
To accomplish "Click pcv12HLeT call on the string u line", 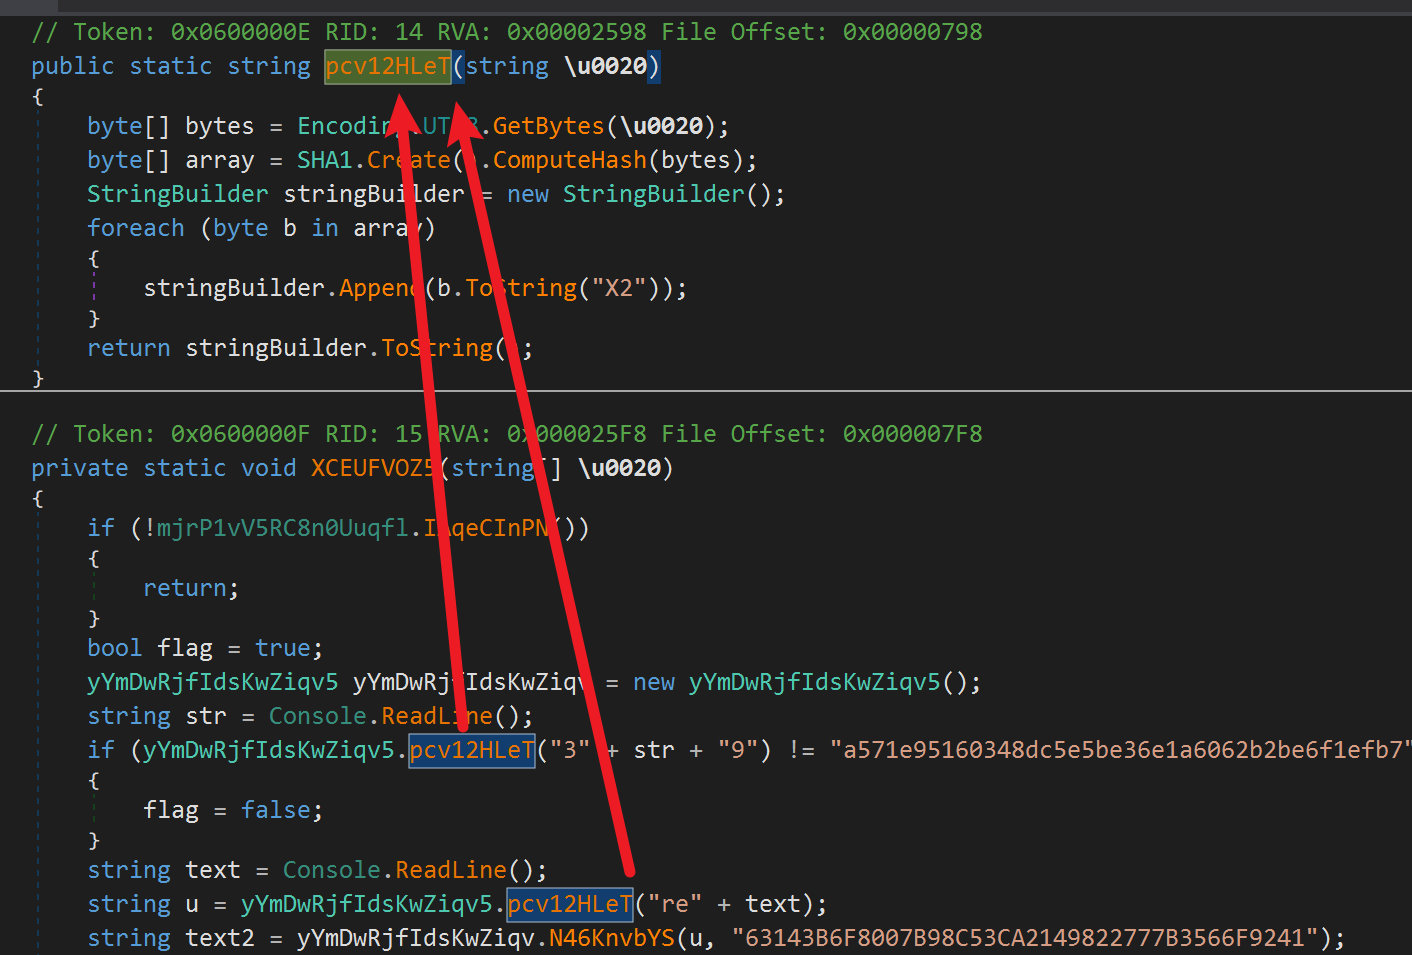I will [569, 905].
